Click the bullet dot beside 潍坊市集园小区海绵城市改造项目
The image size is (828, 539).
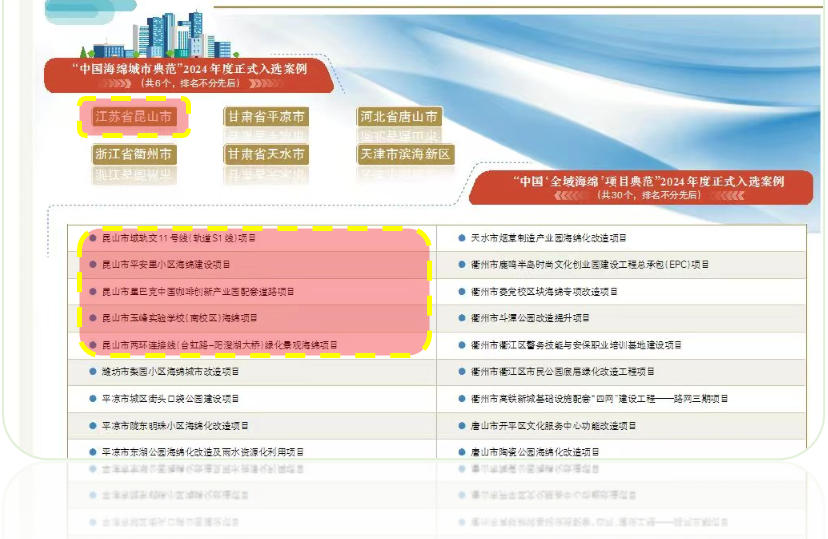click(x=93, y=372)
